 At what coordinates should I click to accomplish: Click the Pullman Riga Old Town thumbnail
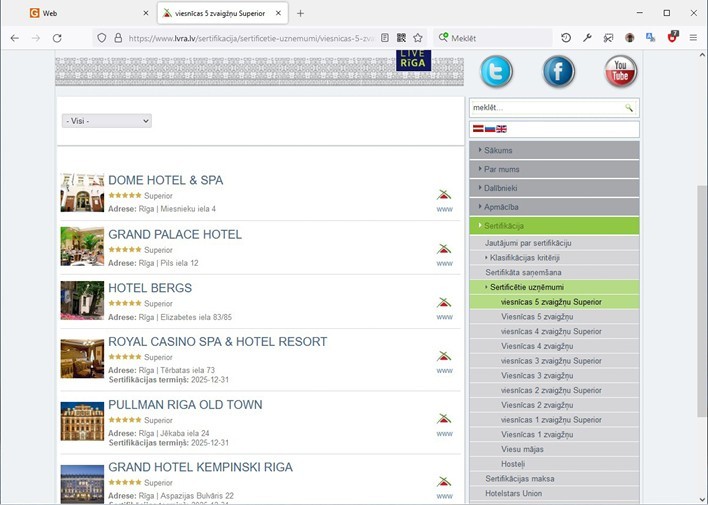coord(82,421)
